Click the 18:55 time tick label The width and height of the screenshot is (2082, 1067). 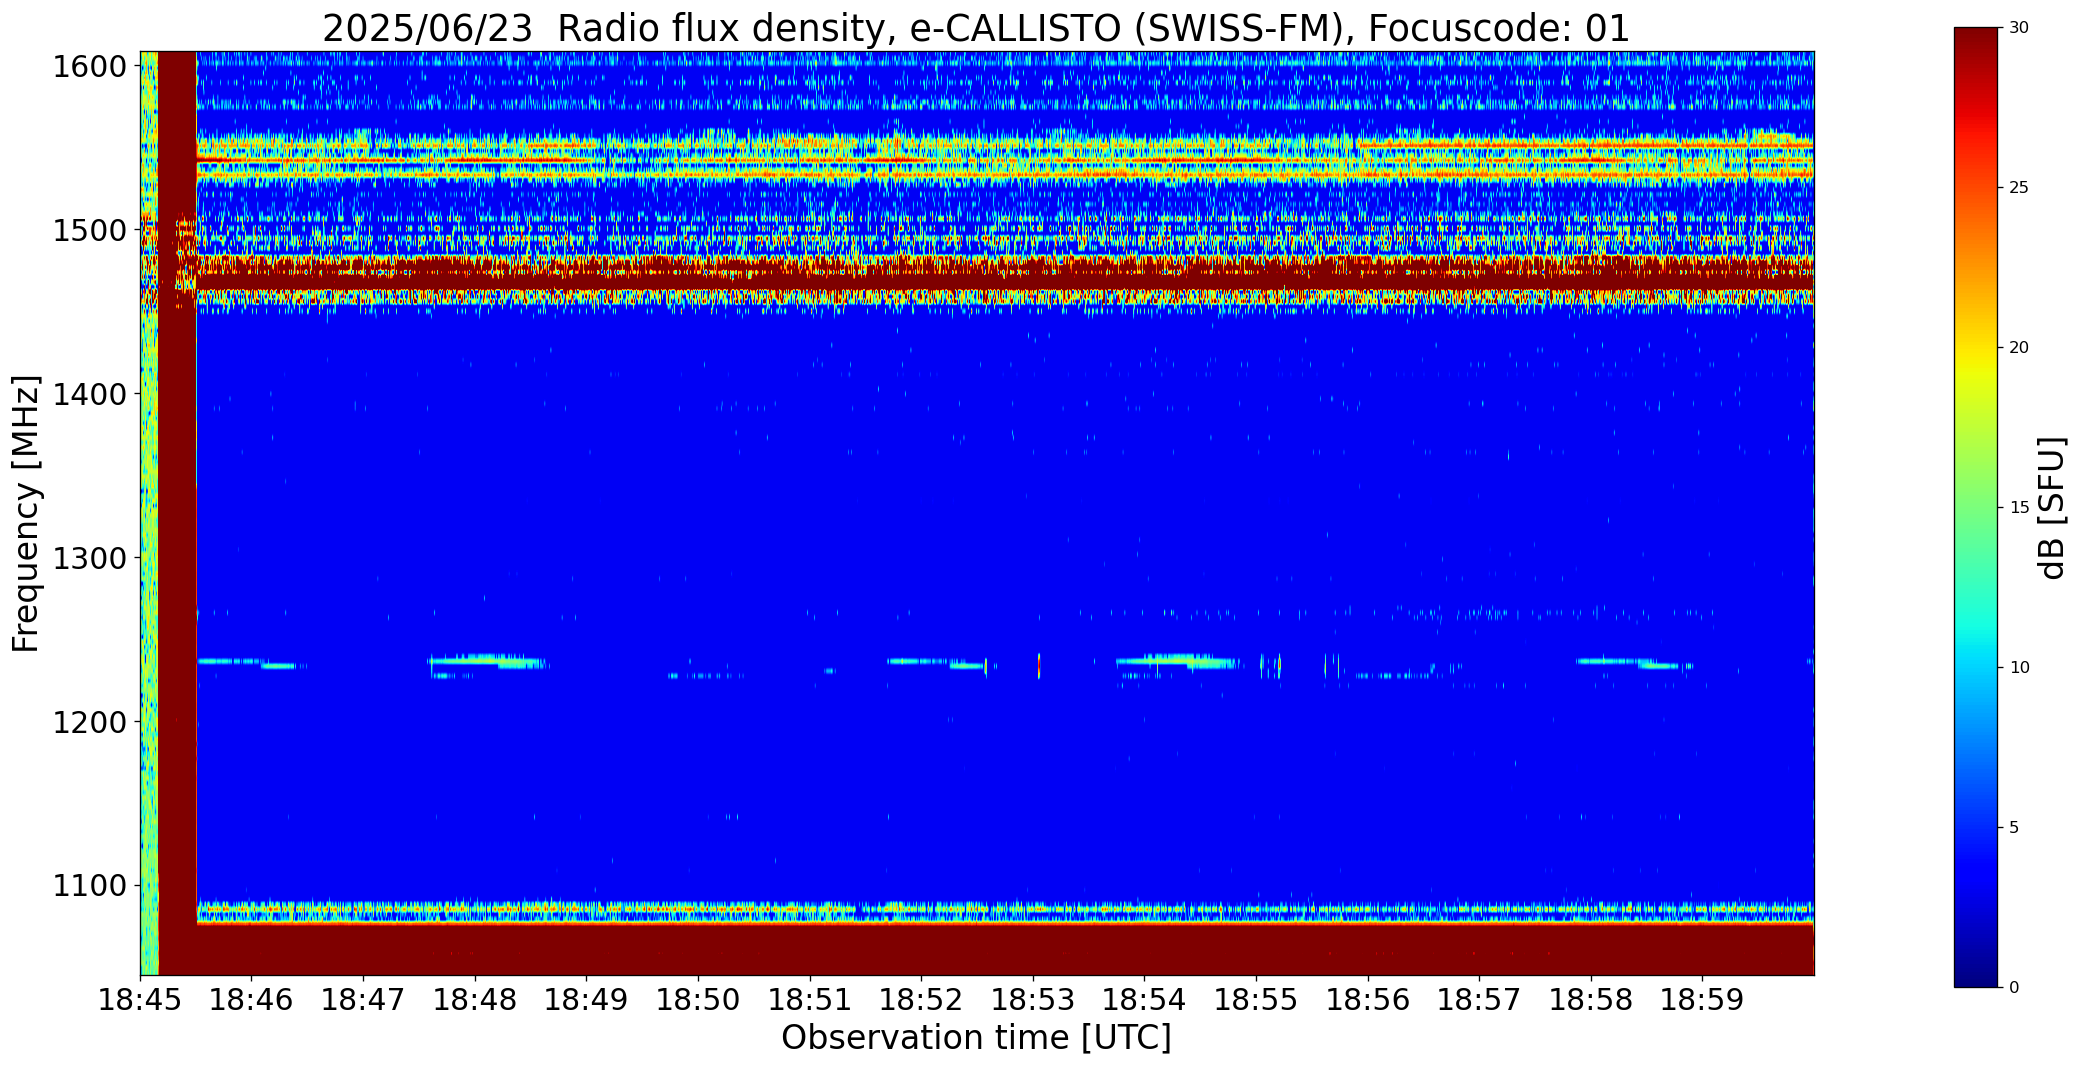tap(1256, 999)
